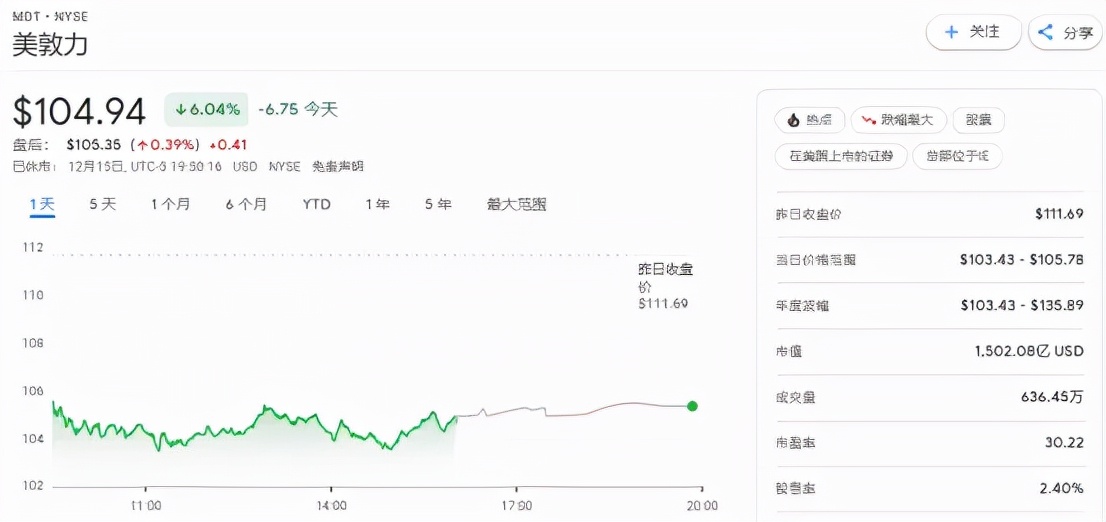Click the P/E ratio value 30.22
1106x522 pixels.
tap(1064, 443)
